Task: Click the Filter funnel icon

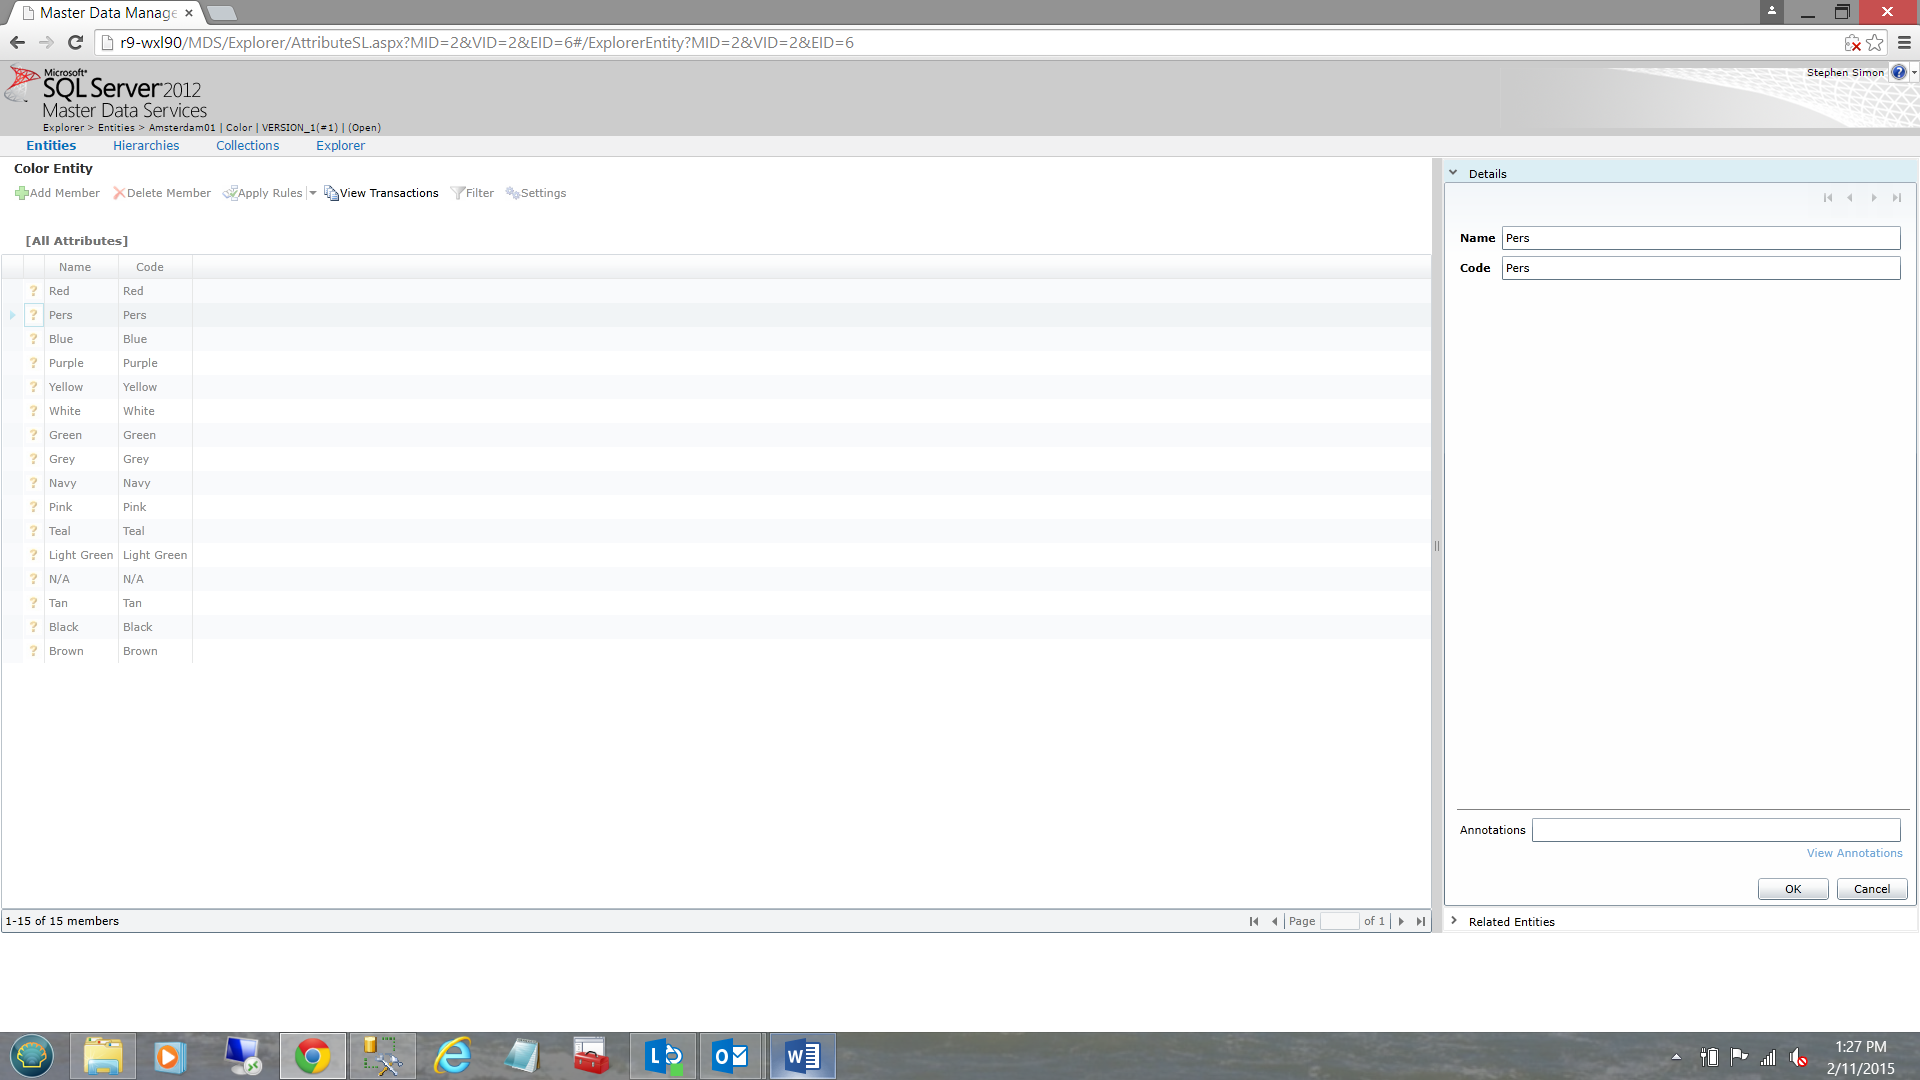Action: 457,193
